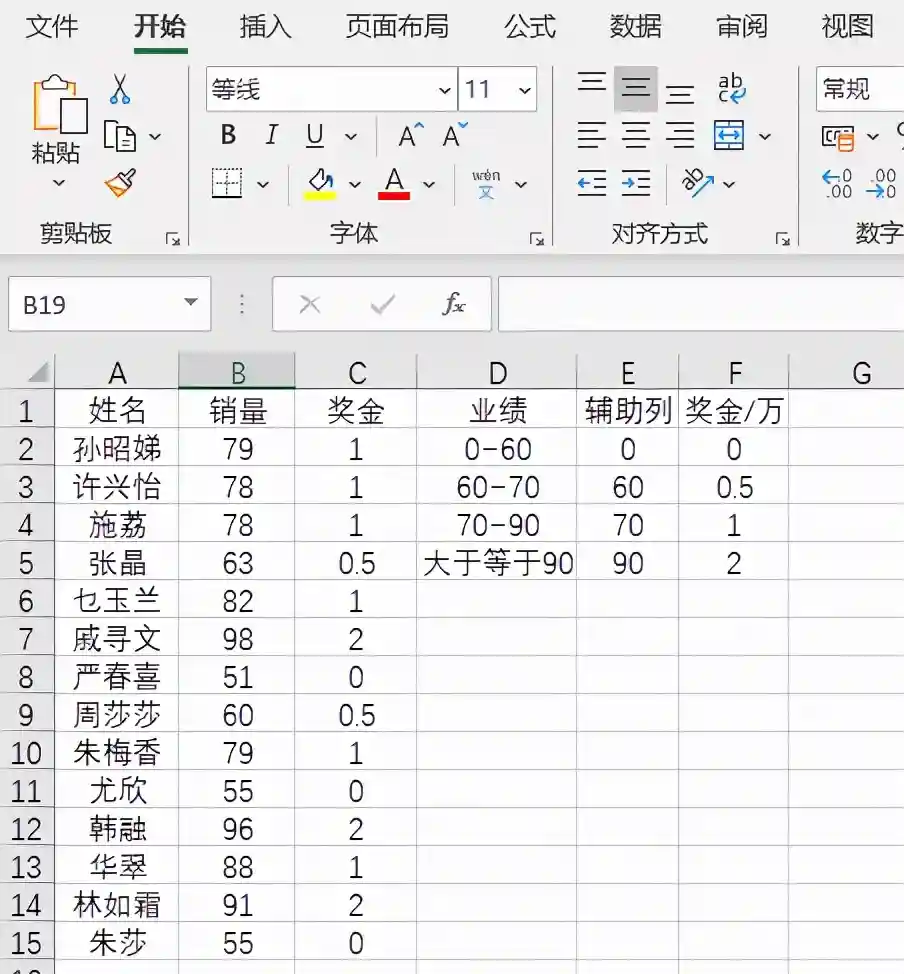
Task: Toggle Italic formatting
Action: click(271, 136)
